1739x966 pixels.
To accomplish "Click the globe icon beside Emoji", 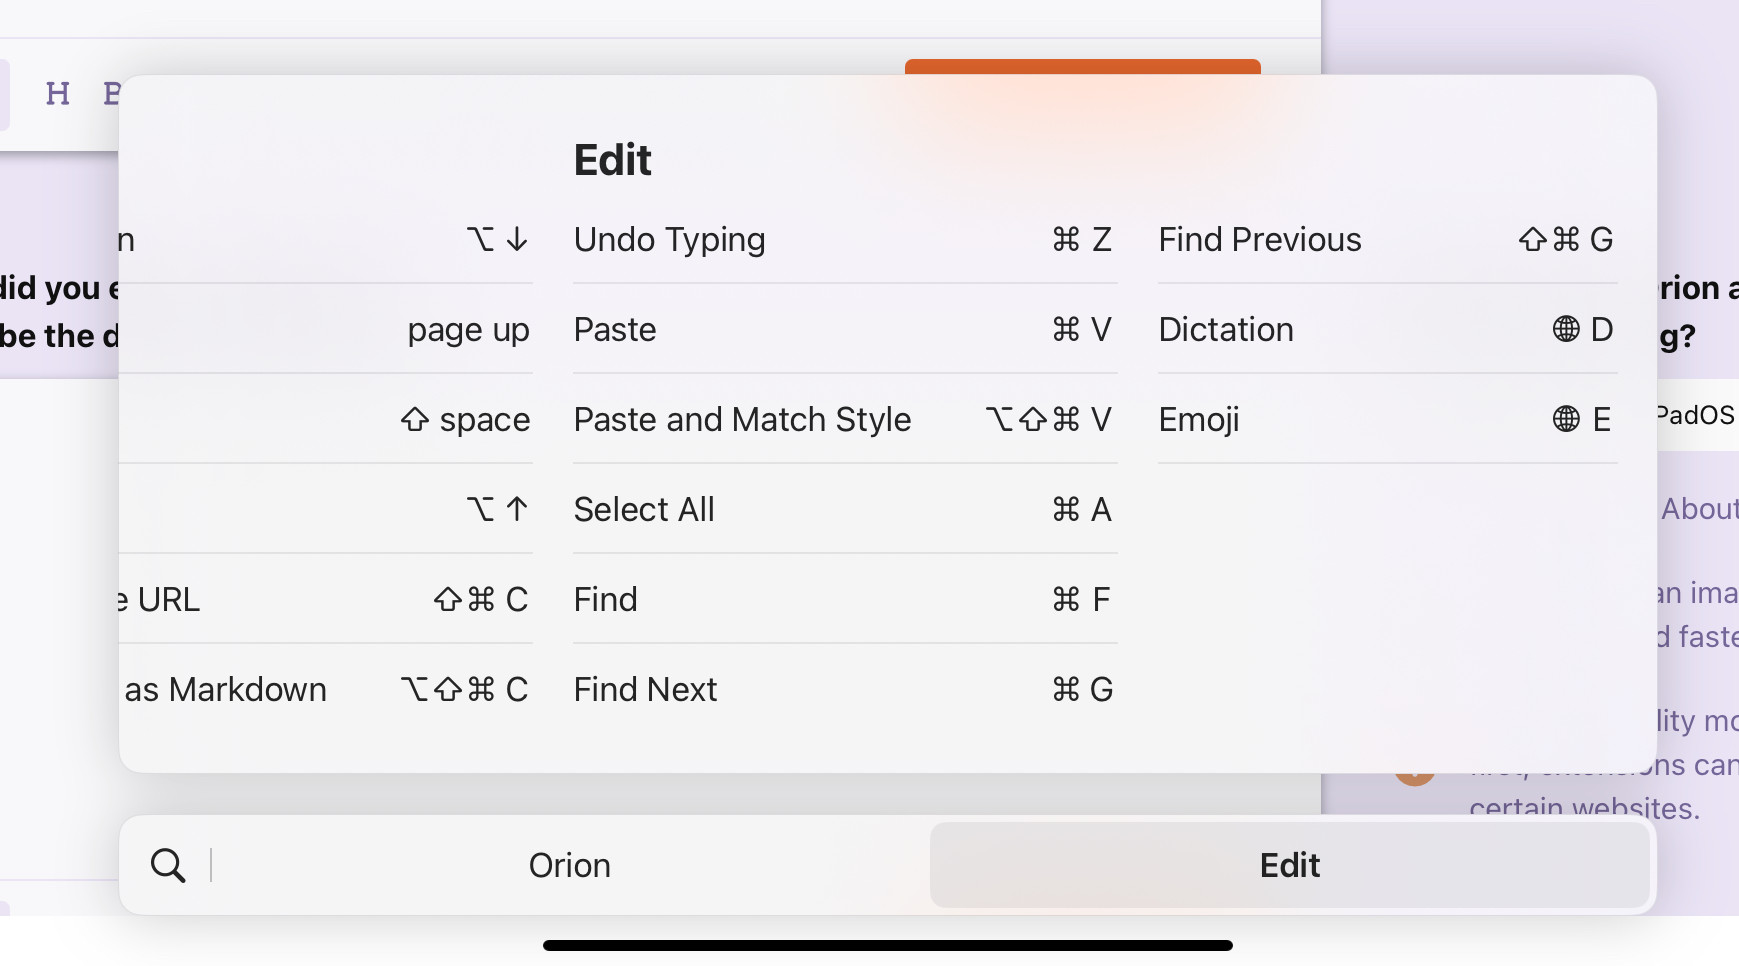I will 1566,420.
